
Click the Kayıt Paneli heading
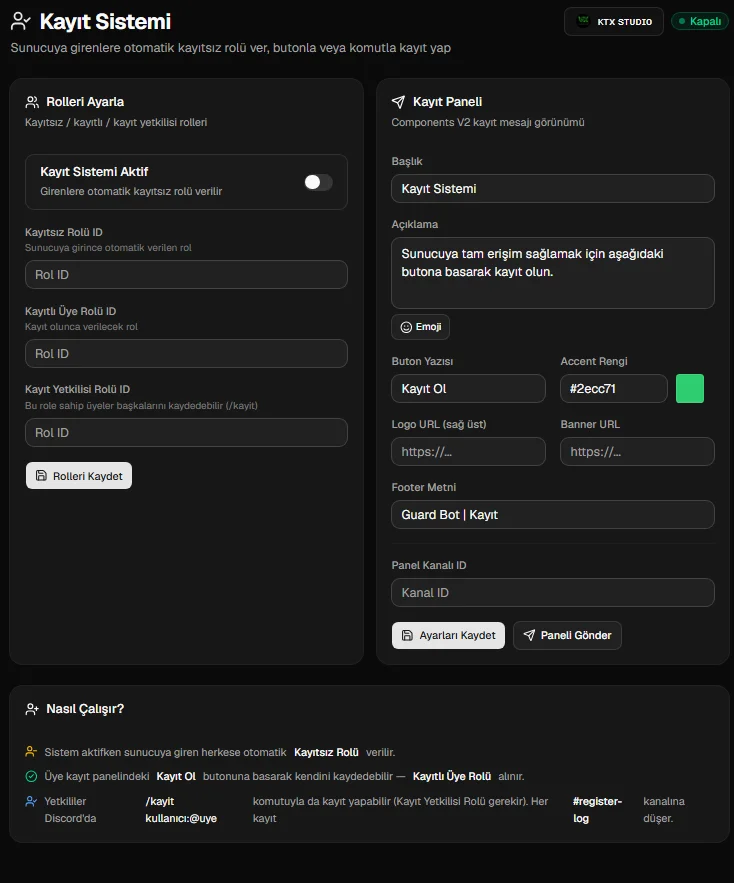(448, 102)
